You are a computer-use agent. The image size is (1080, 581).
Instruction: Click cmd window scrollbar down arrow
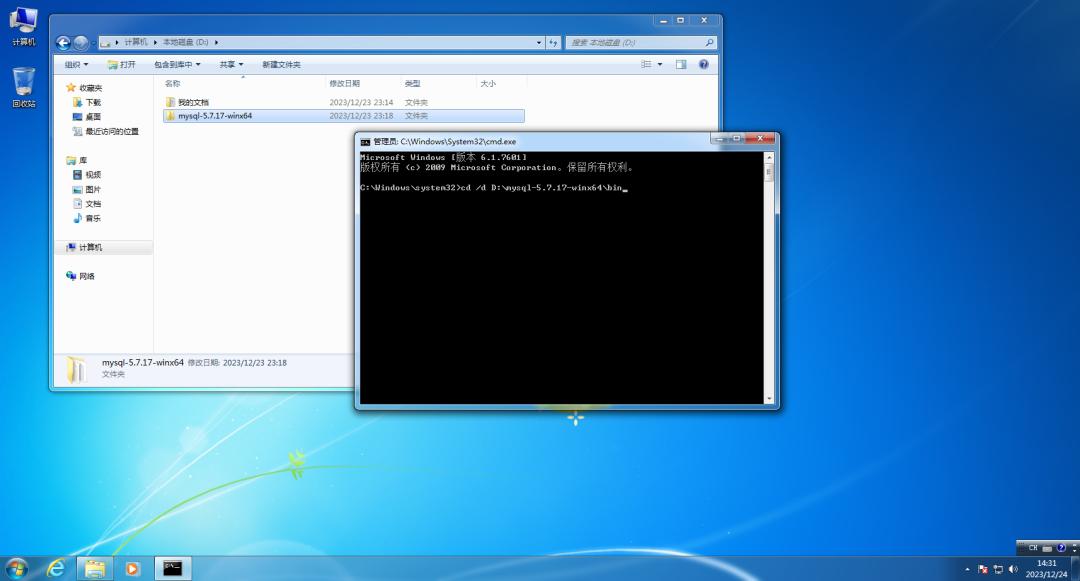[769, 399]
